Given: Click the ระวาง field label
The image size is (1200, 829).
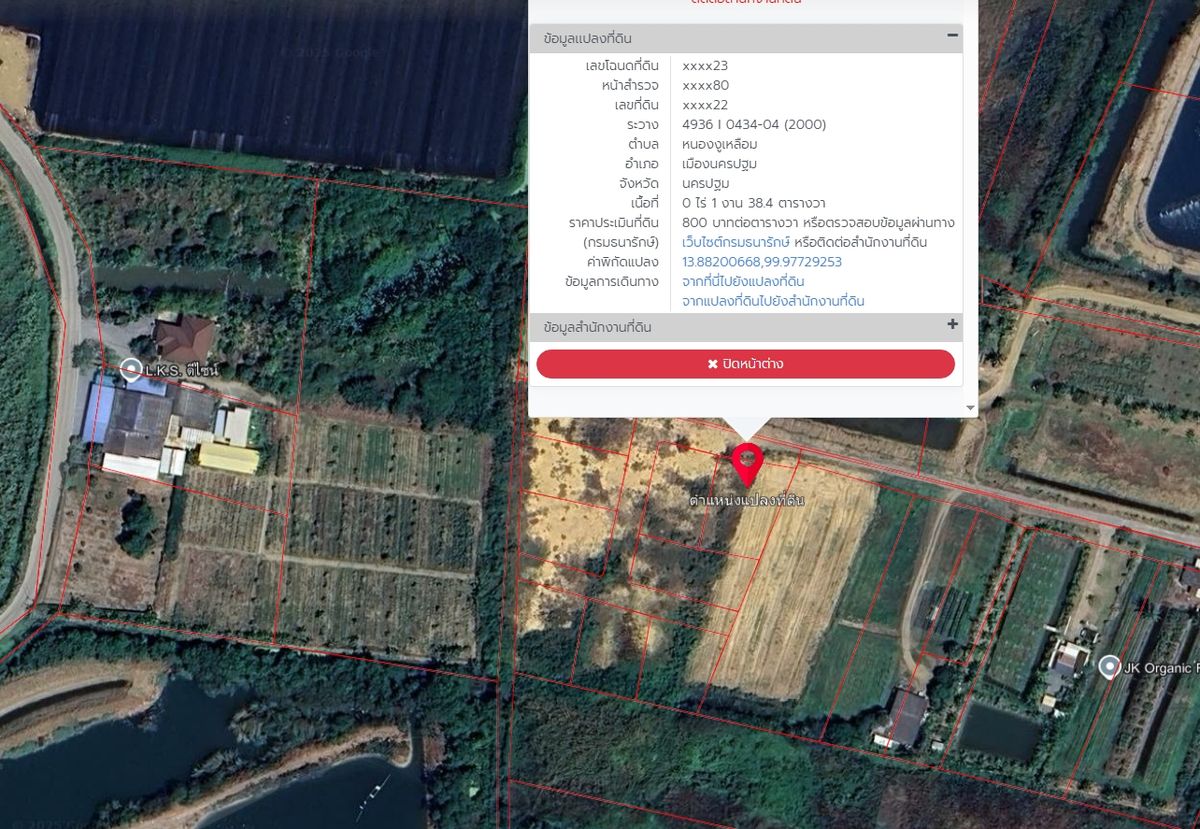Looking at the screenshot, I should (643, 125).
